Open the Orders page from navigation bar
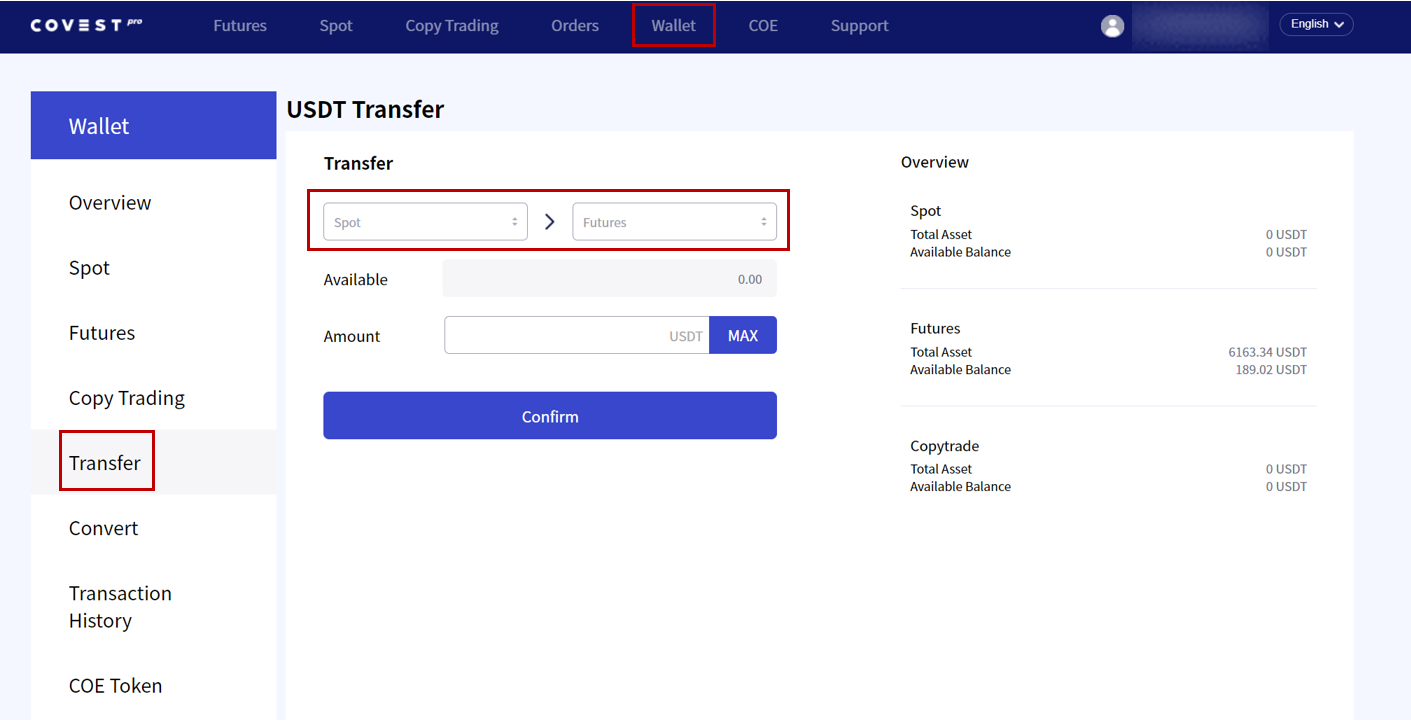The image size is (1411, 721). (575, 26)
